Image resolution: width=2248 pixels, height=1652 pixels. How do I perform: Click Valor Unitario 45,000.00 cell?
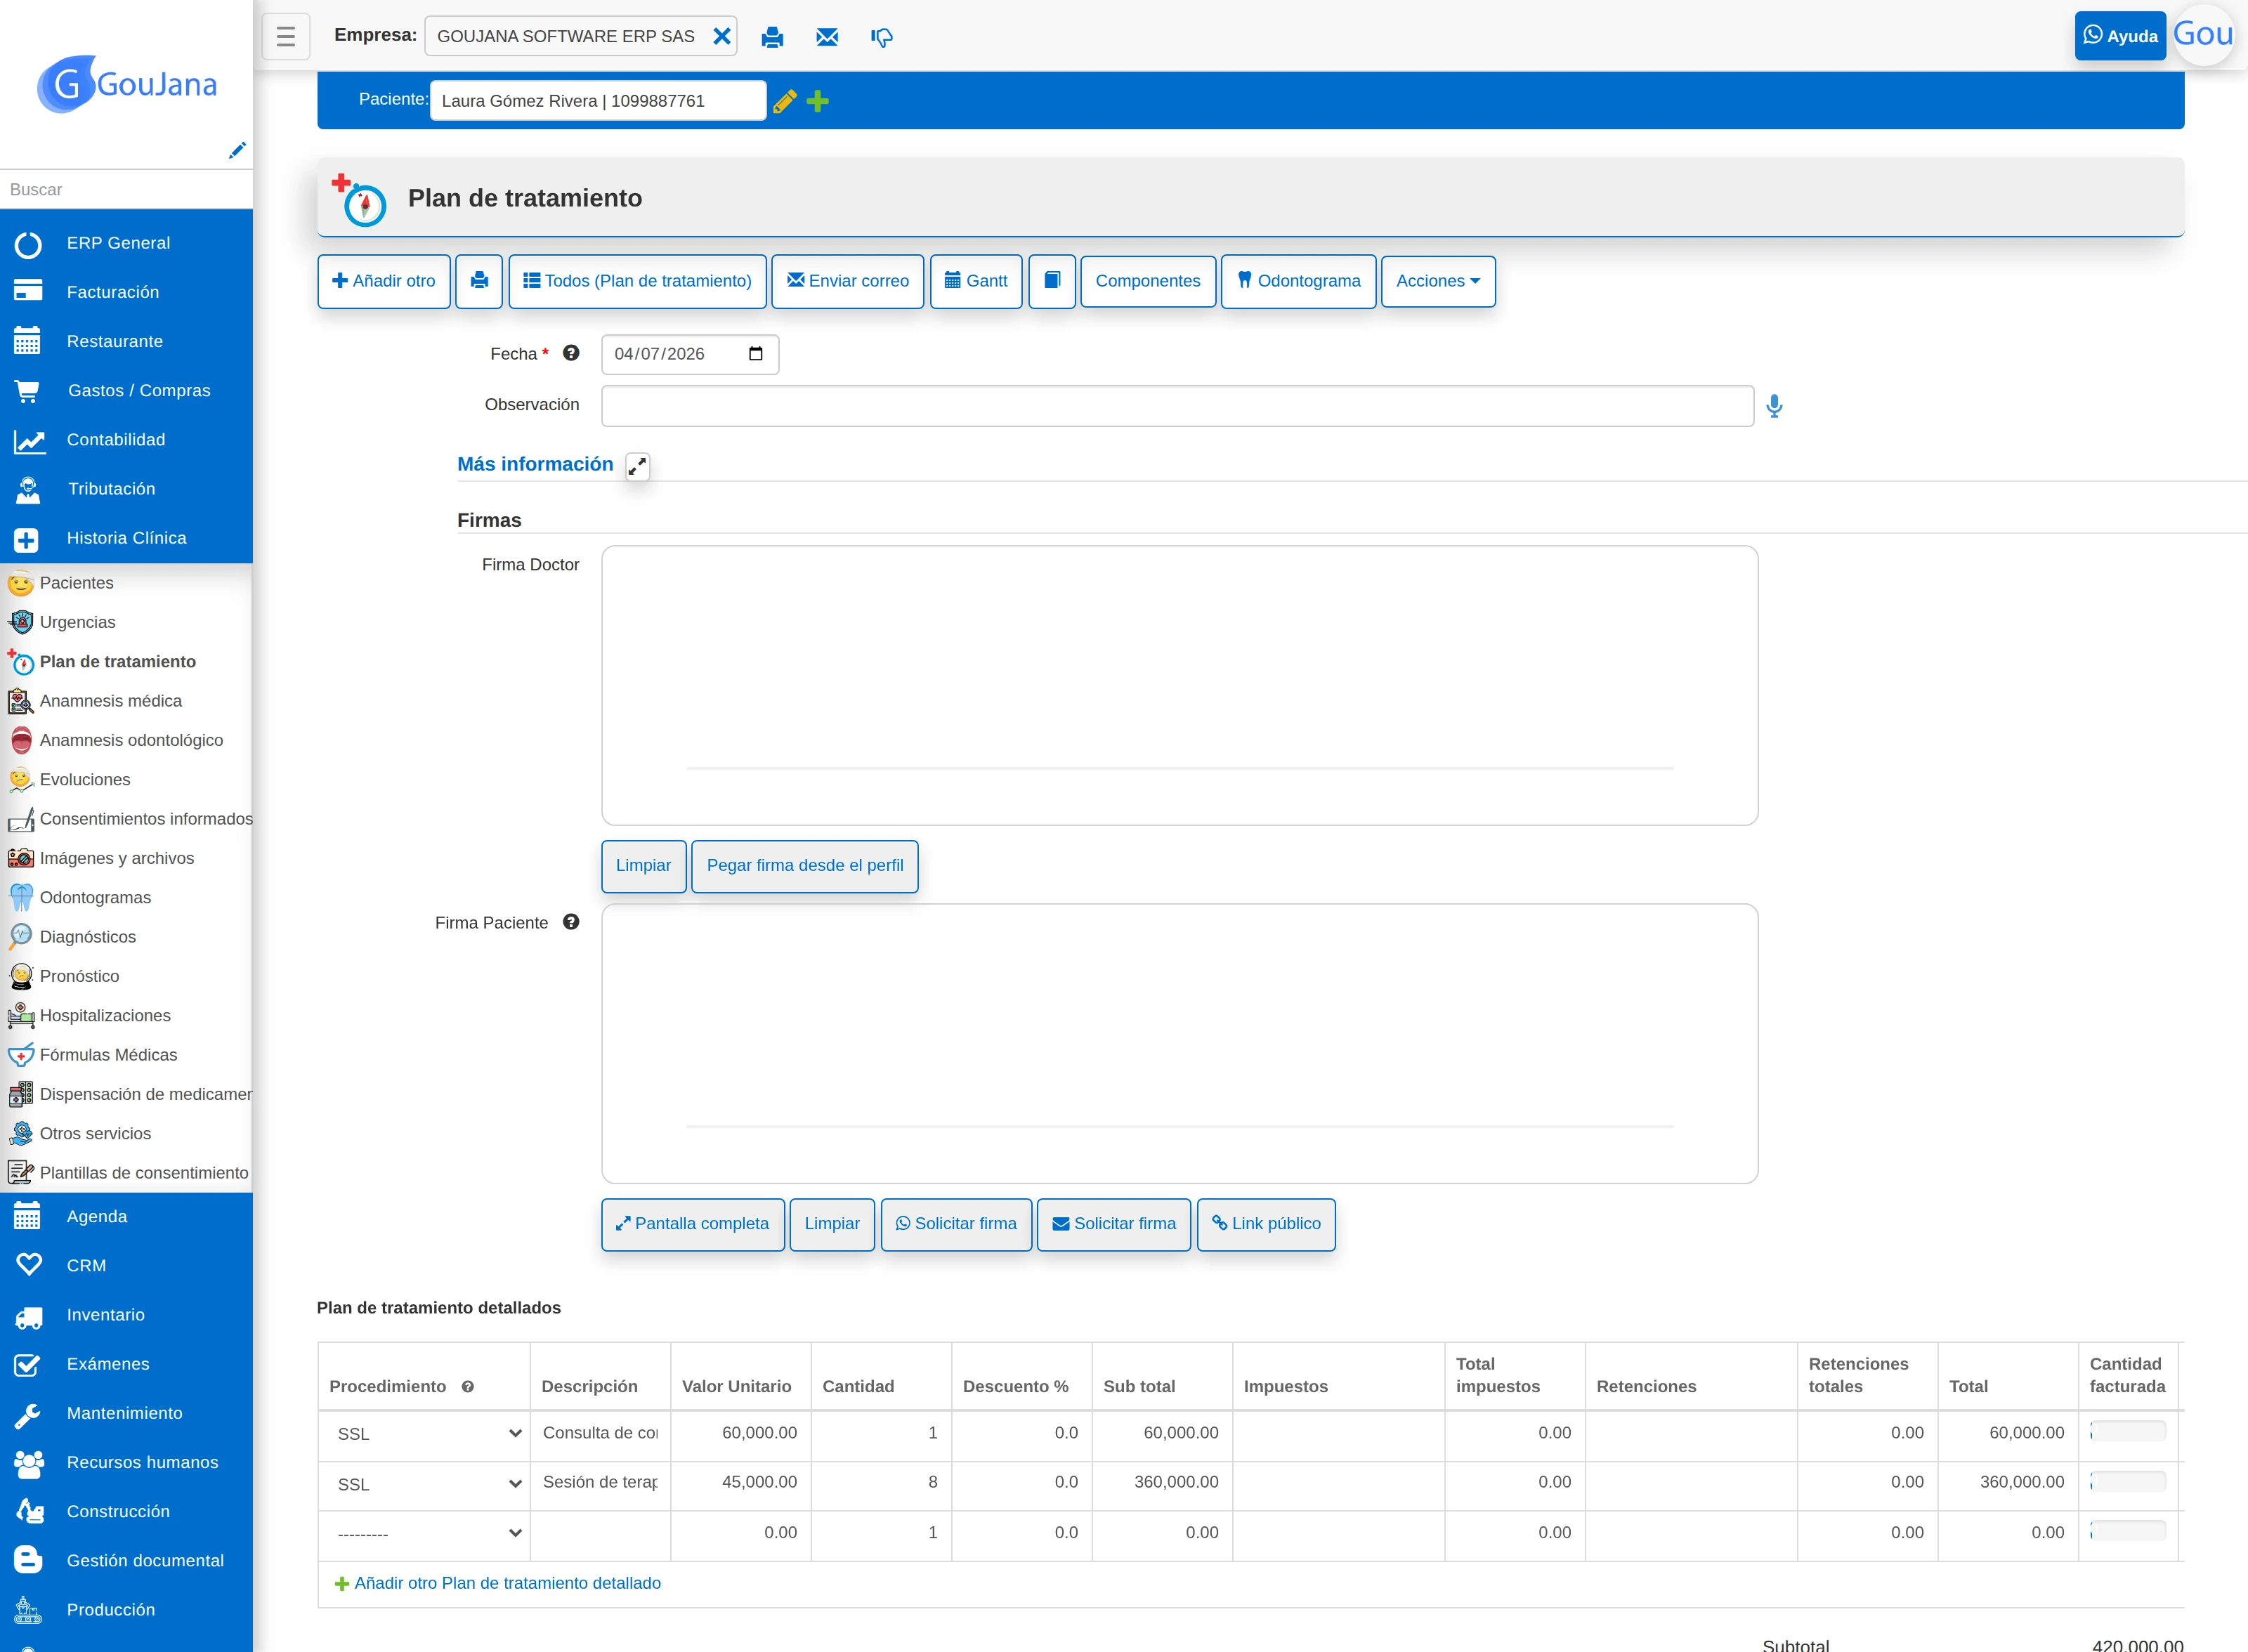(741, 1482)
